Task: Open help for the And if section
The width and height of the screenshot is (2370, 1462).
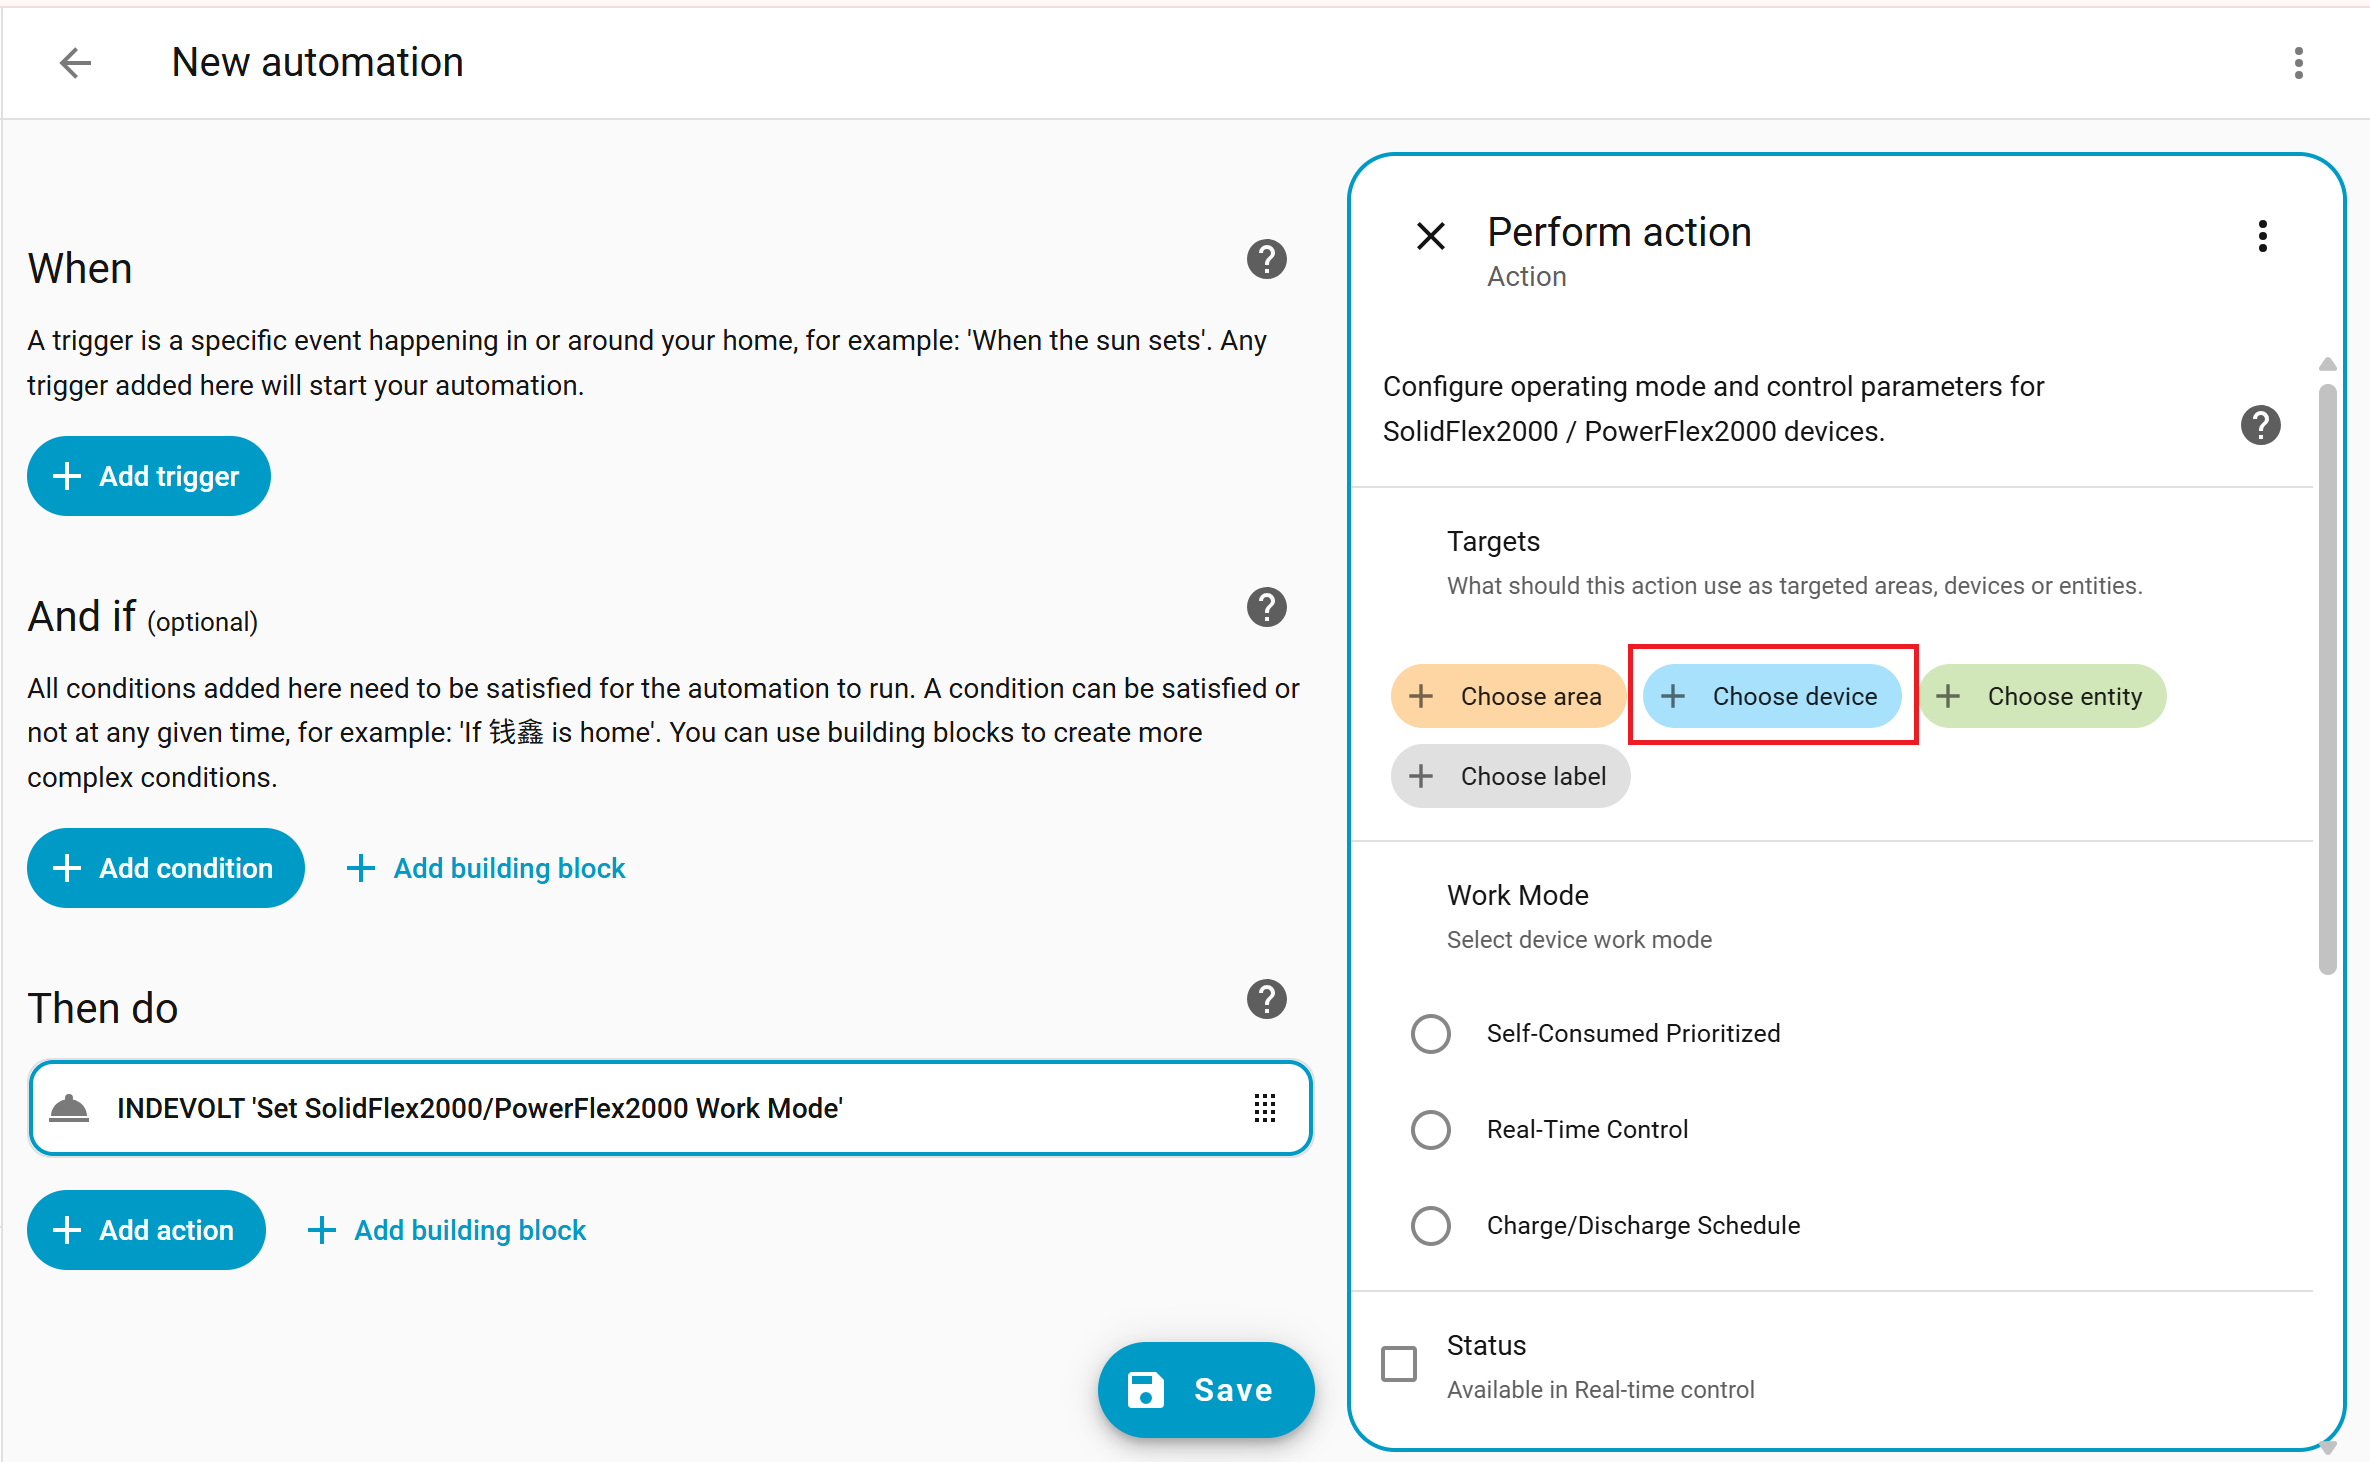Action: tap(1266, 607)
